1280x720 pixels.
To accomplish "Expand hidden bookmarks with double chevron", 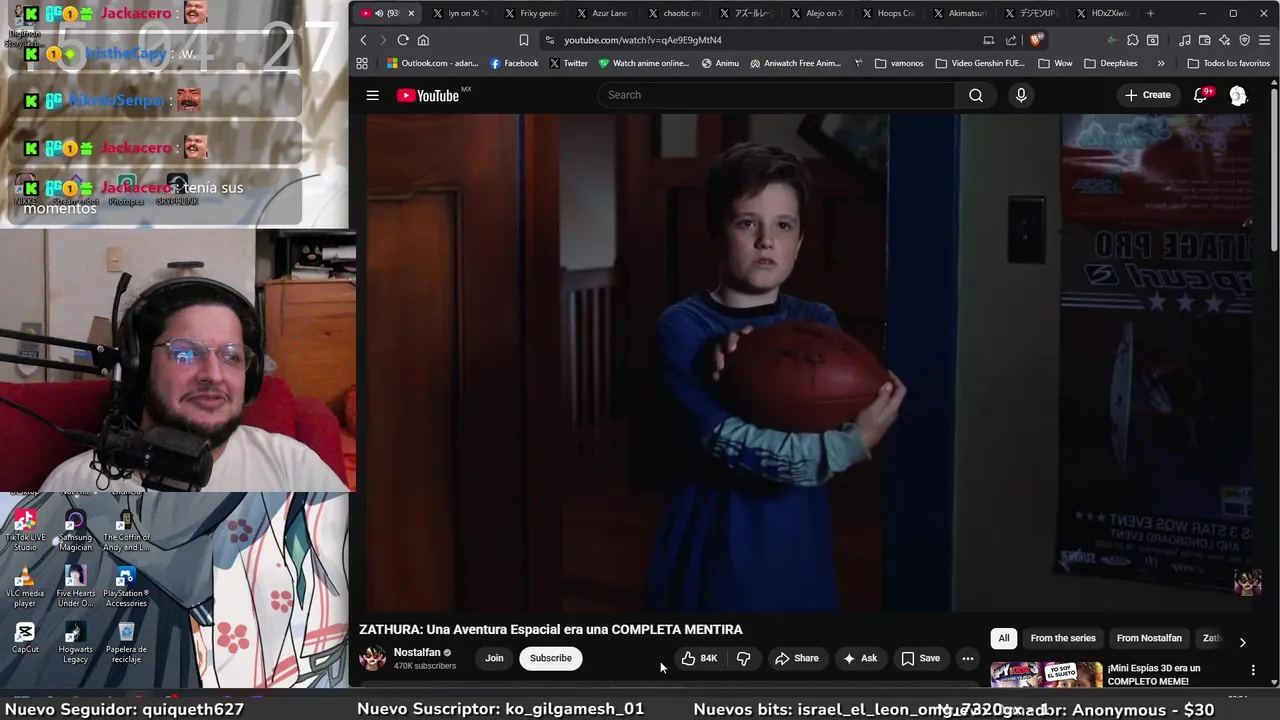I will [x=1161, y=63].
